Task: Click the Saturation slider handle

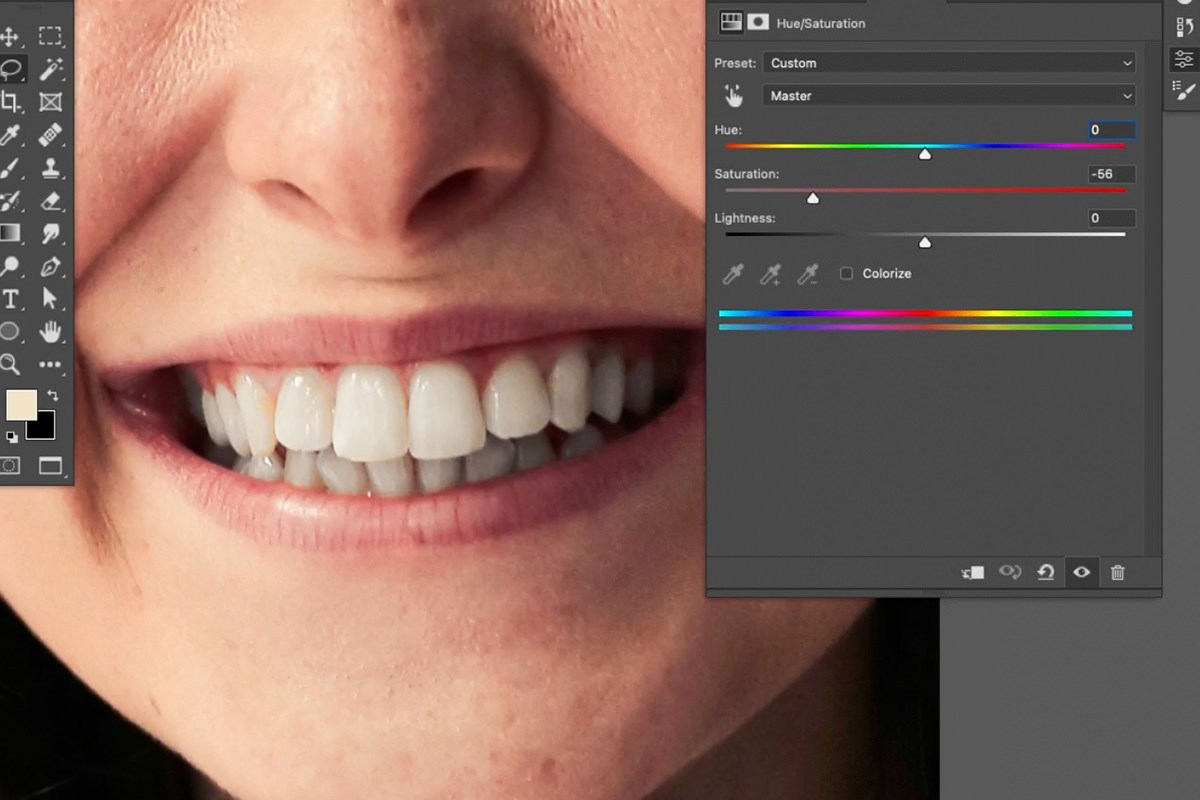Action: [x=813, y=198]
